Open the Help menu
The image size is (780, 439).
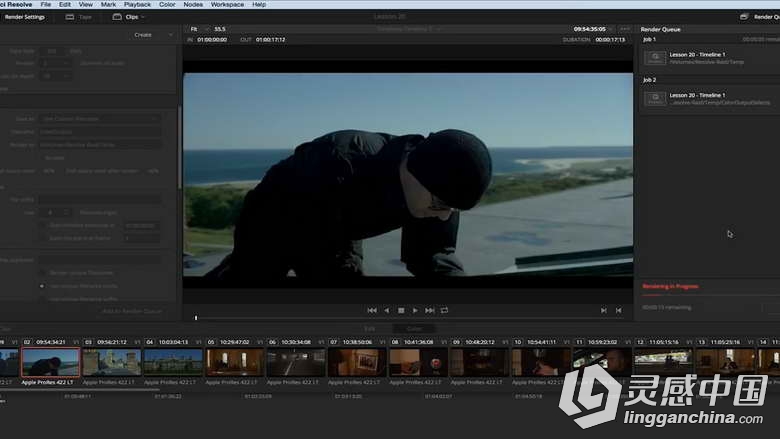pyautogui.click(x=259, y=4)
